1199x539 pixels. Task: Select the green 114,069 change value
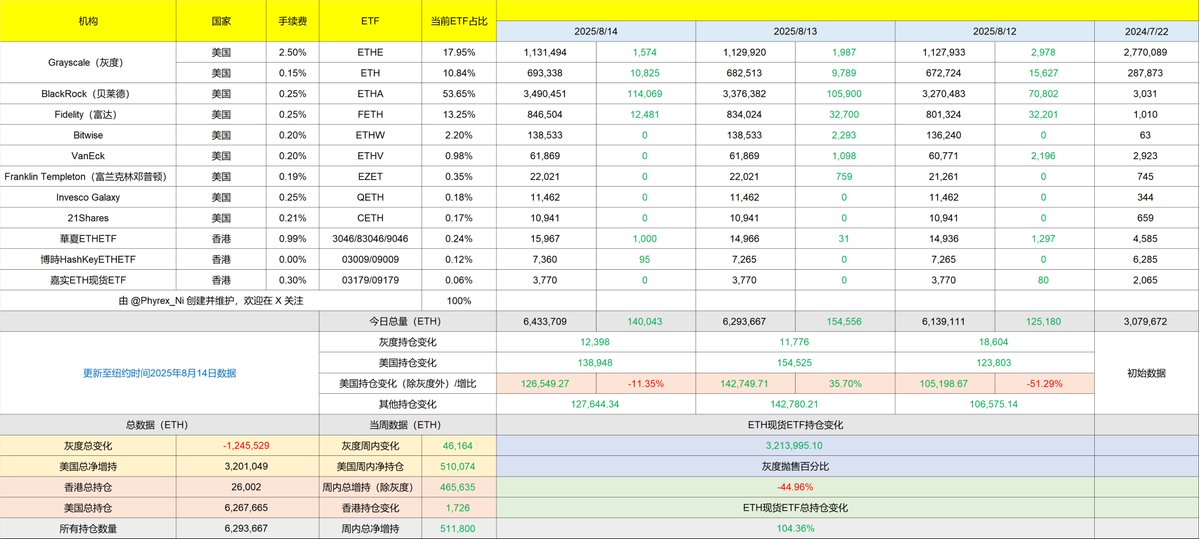pos(645,94)
